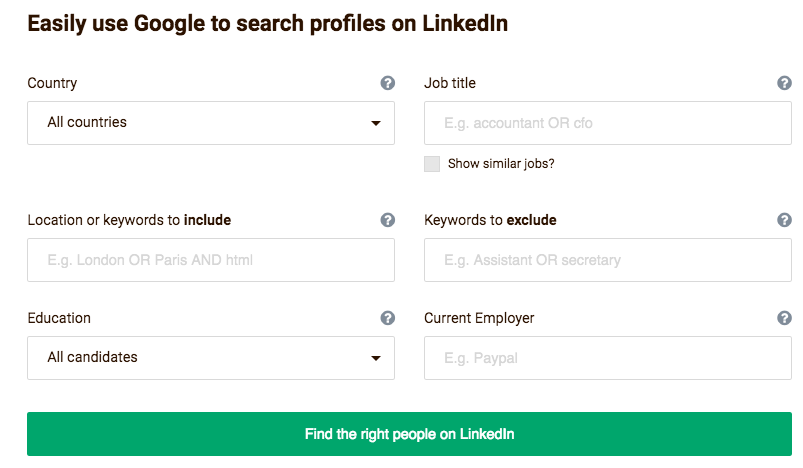Click the arrow in the Country dropdown
803x468 pixels.
pos(376,123)
